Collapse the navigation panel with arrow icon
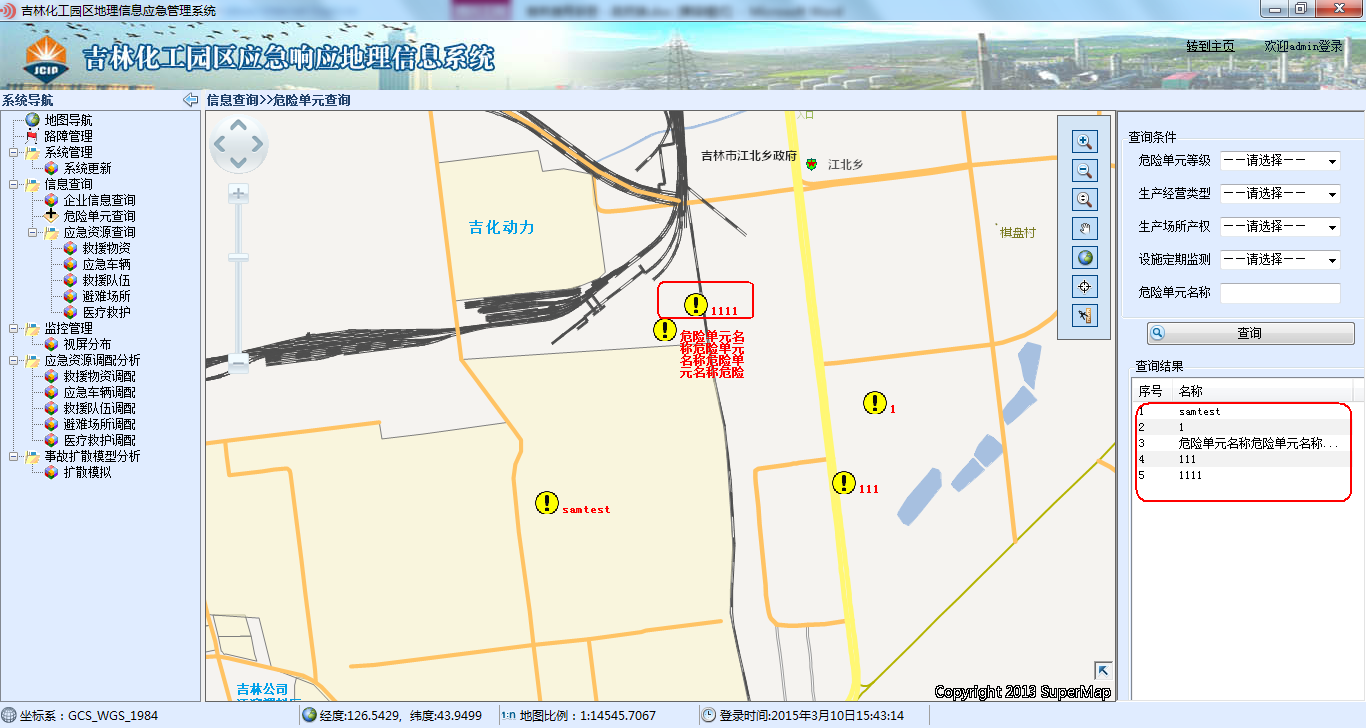Viewport: 1366px width, 728px height. click(190, 100)
